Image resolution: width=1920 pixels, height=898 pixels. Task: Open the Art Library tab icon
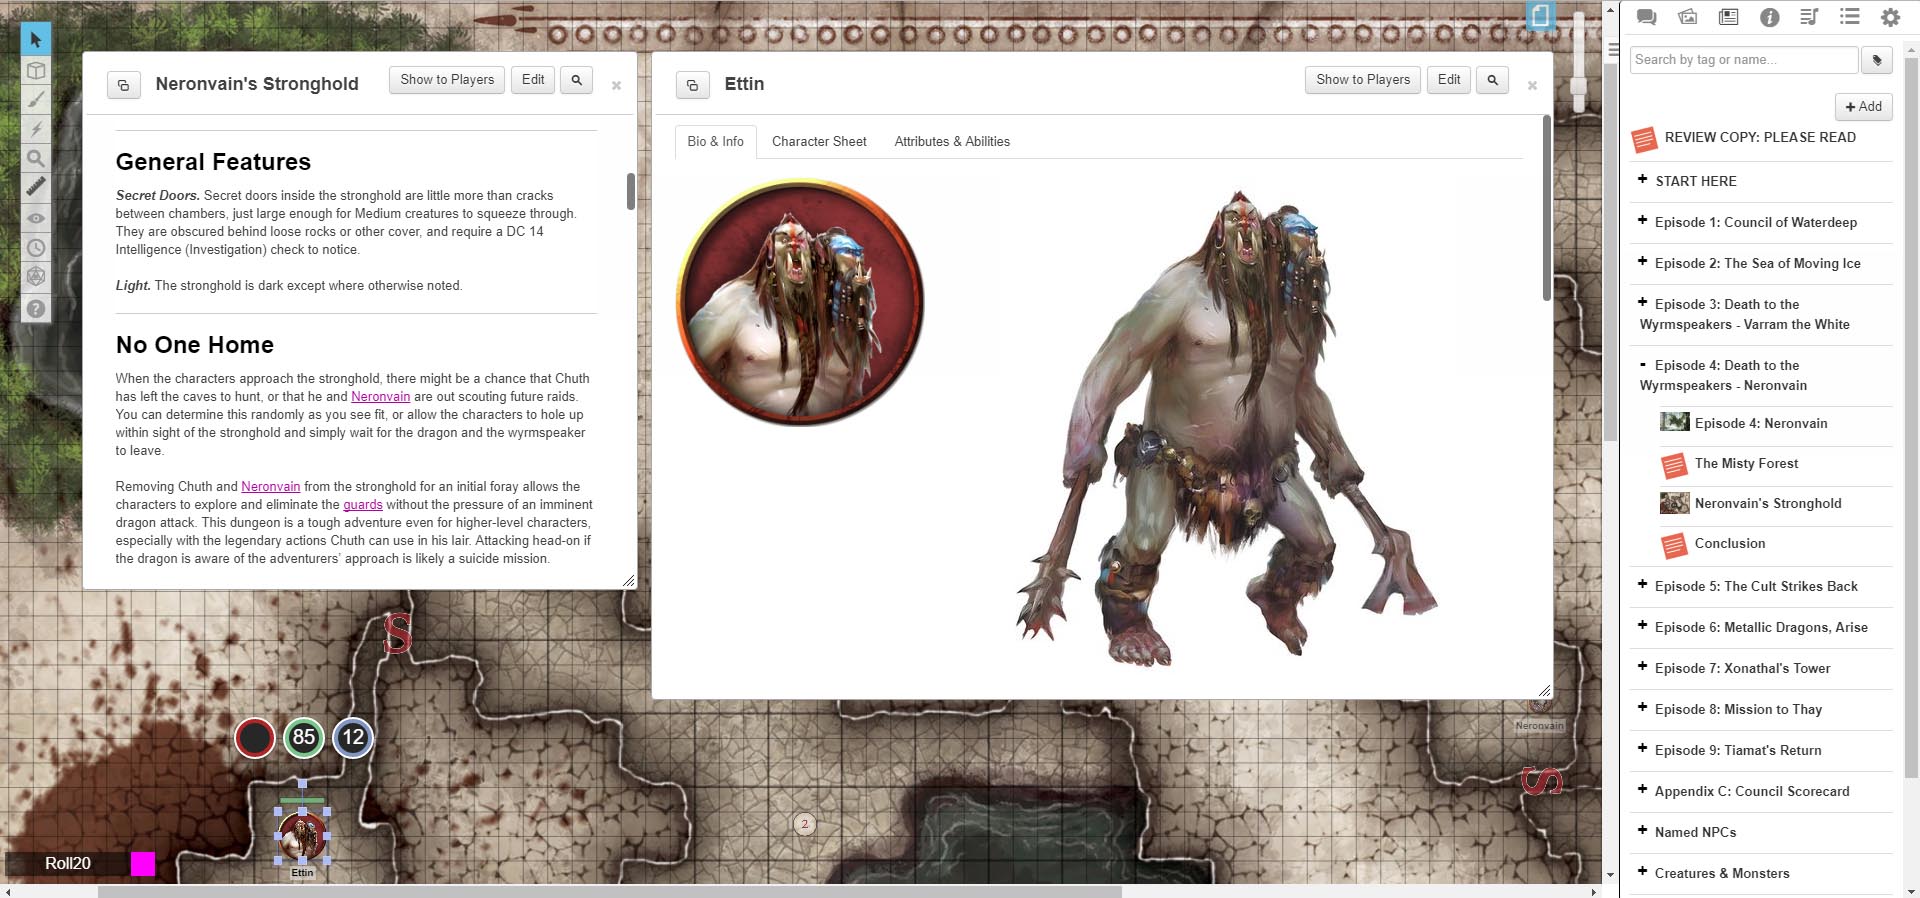(1688, 17)
